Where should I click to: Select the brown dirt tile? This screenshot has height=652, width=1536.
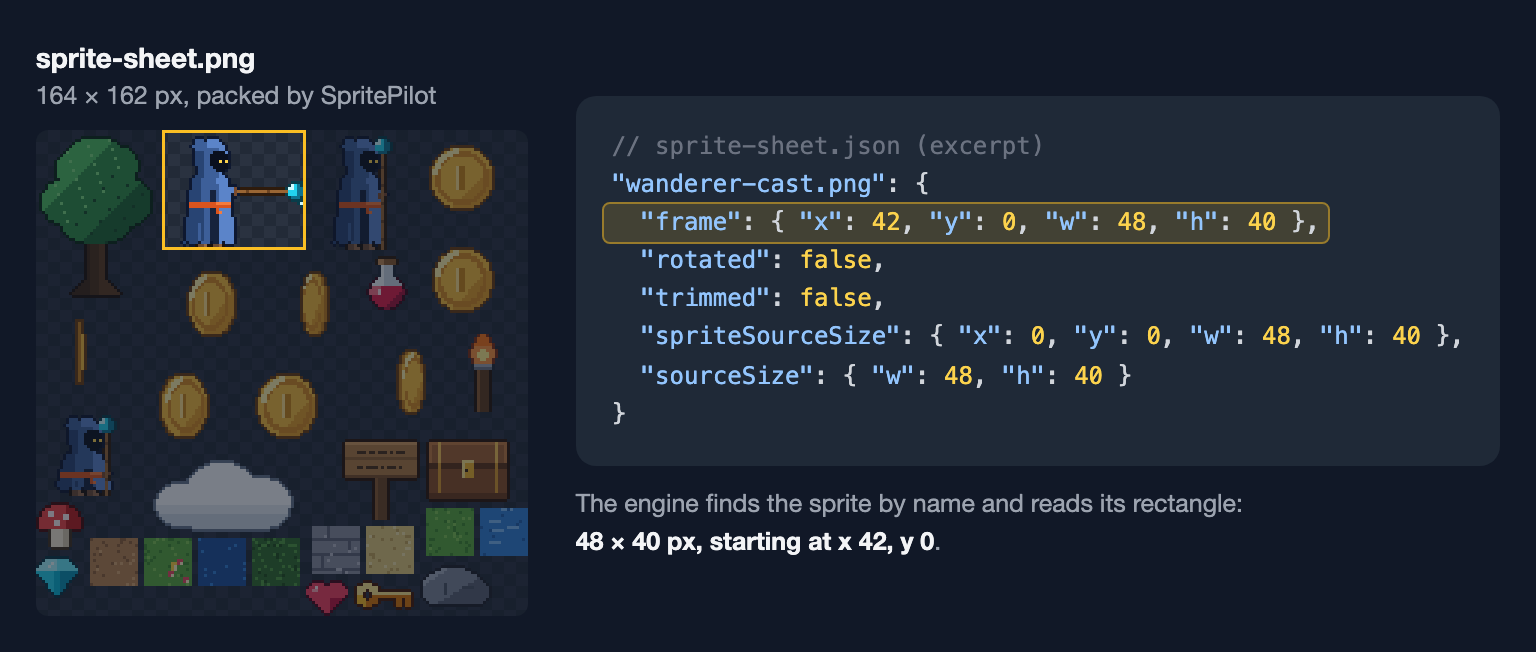(113, 562)
